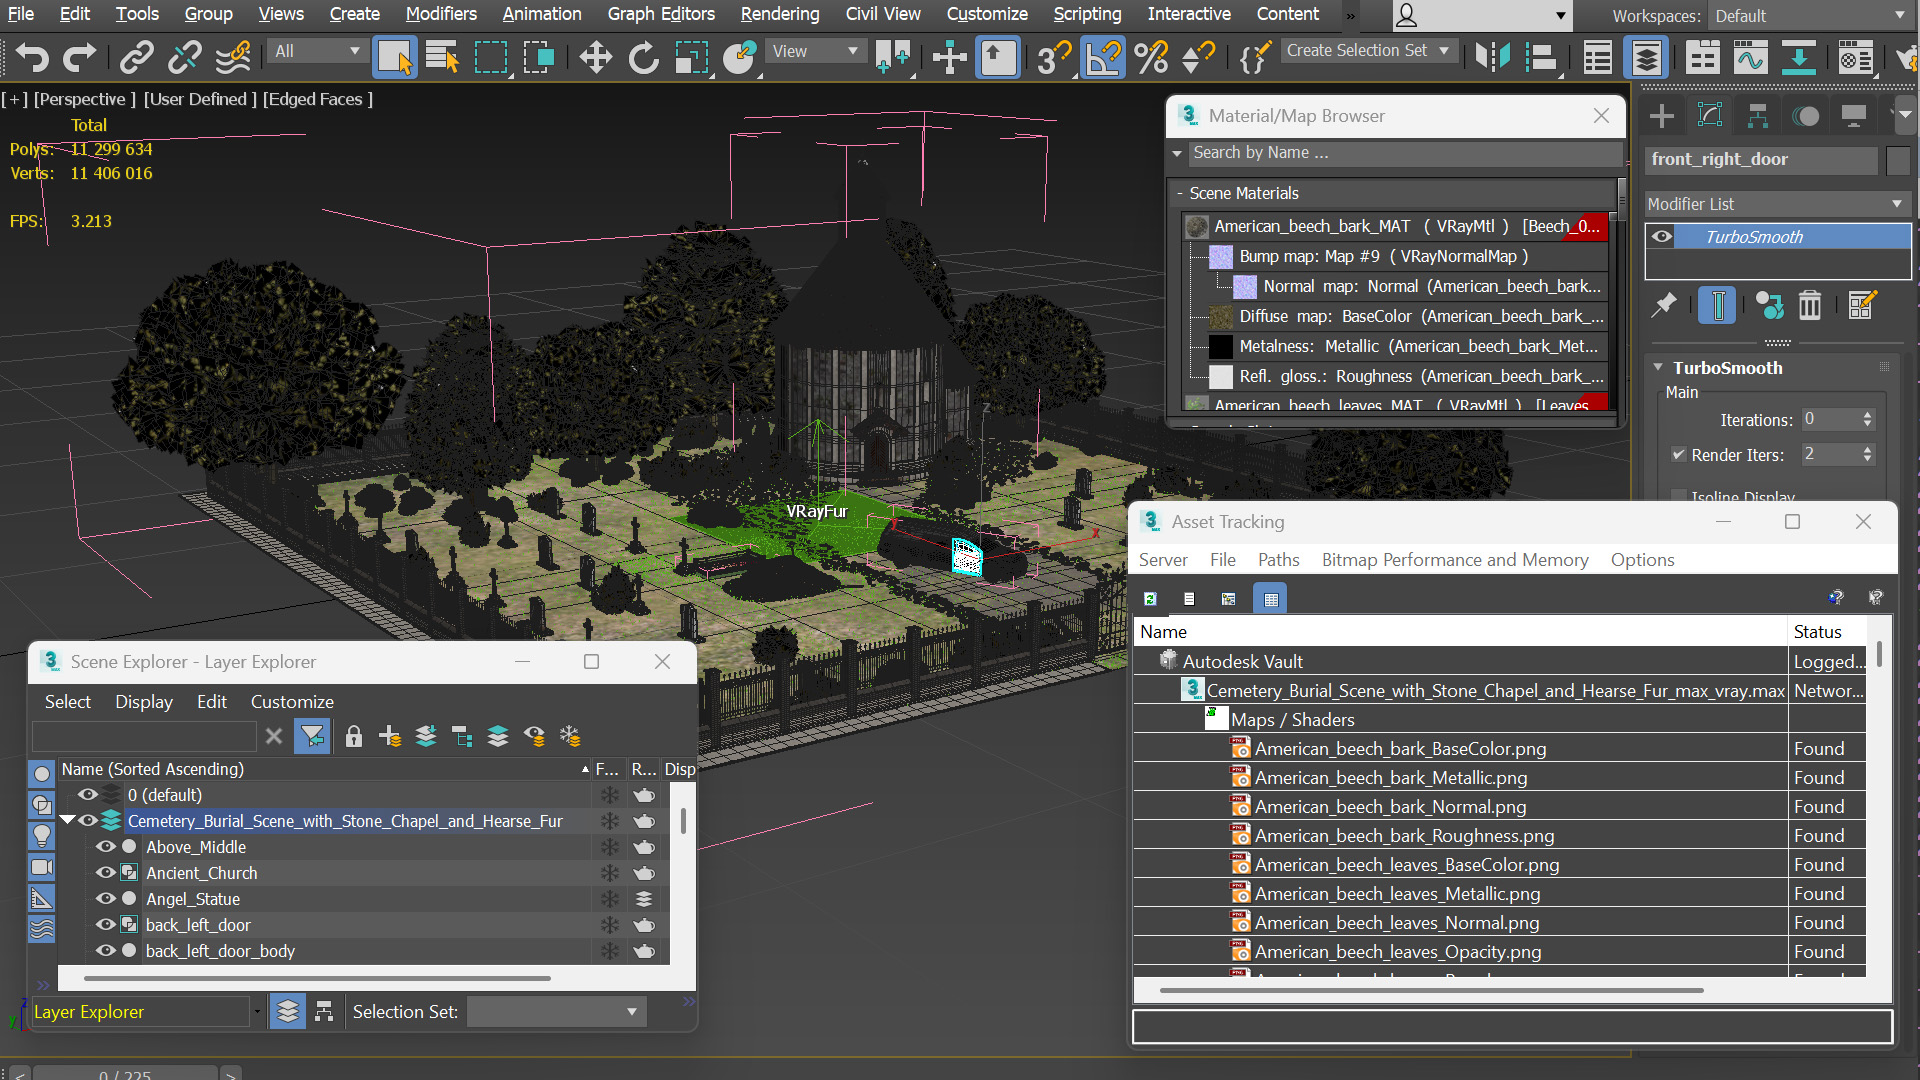The width and height of the screenshot is (1920, 1080).
Task: Open the Rendering menu
Action: click(x=780, y=14)
